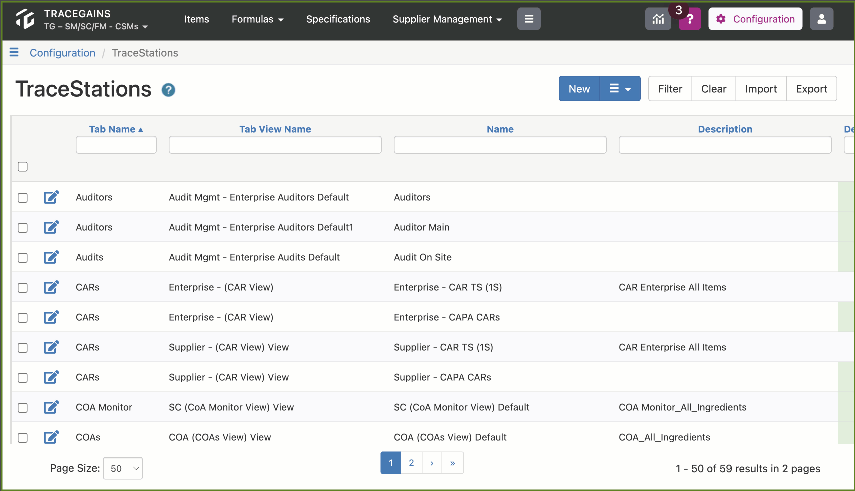Image resolution: width=855 pixels, height=491 pixels.
Task: Open the Items menu
Action: pos(196,19)
